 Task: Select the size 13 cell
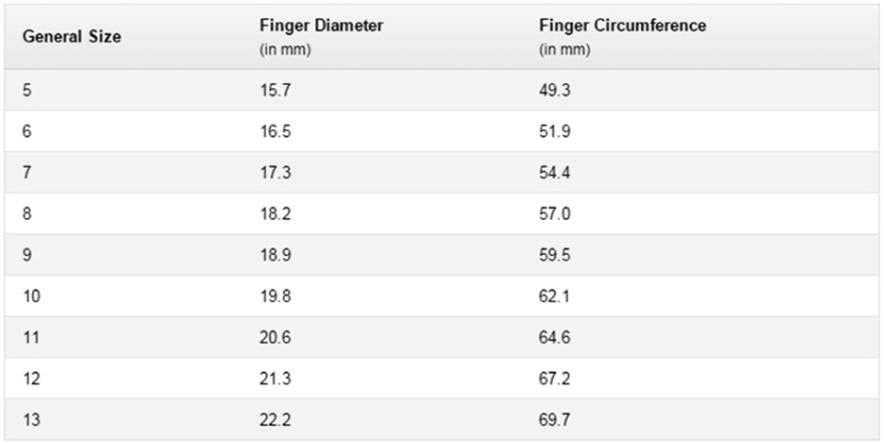pyautogui.click(x=31, y=418)
